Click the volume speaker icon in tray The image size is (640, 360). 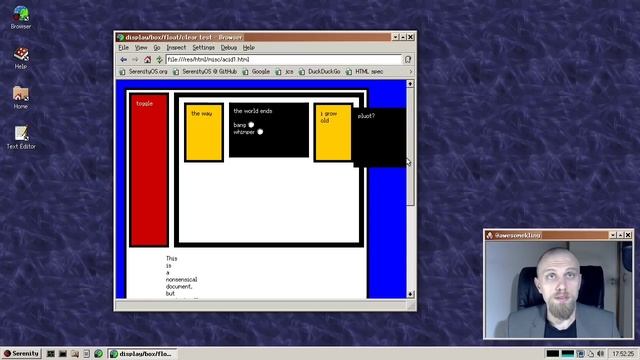(600, 353)
